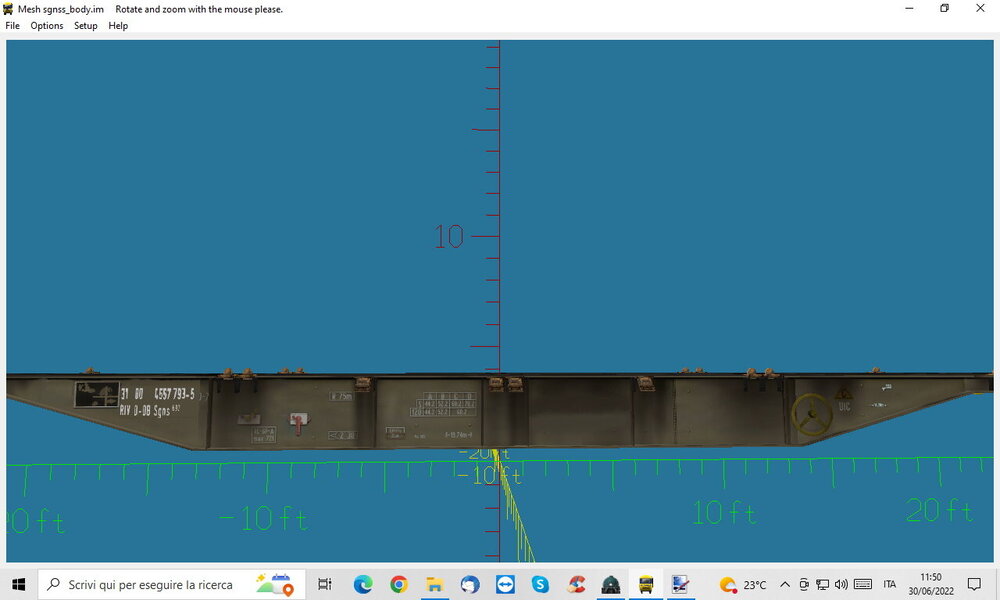The image size is (1000, 600).
Task: Click the mesh viewer app icon in title bar
Action: (8, 9)
